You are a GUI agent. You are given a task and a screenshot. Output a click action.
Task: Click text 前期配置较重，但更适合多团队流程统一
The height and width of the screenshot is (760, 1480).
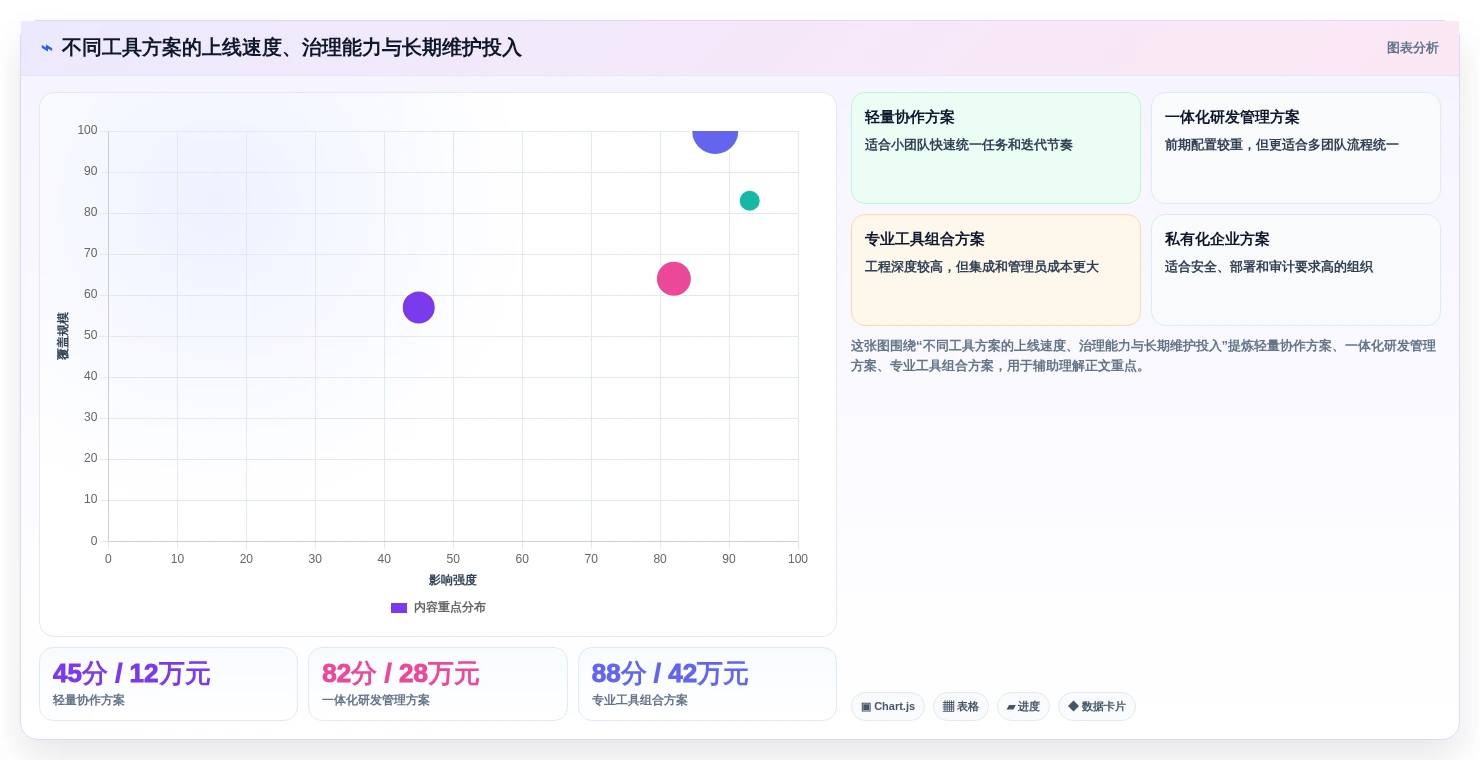click(x=1281, y=145)
